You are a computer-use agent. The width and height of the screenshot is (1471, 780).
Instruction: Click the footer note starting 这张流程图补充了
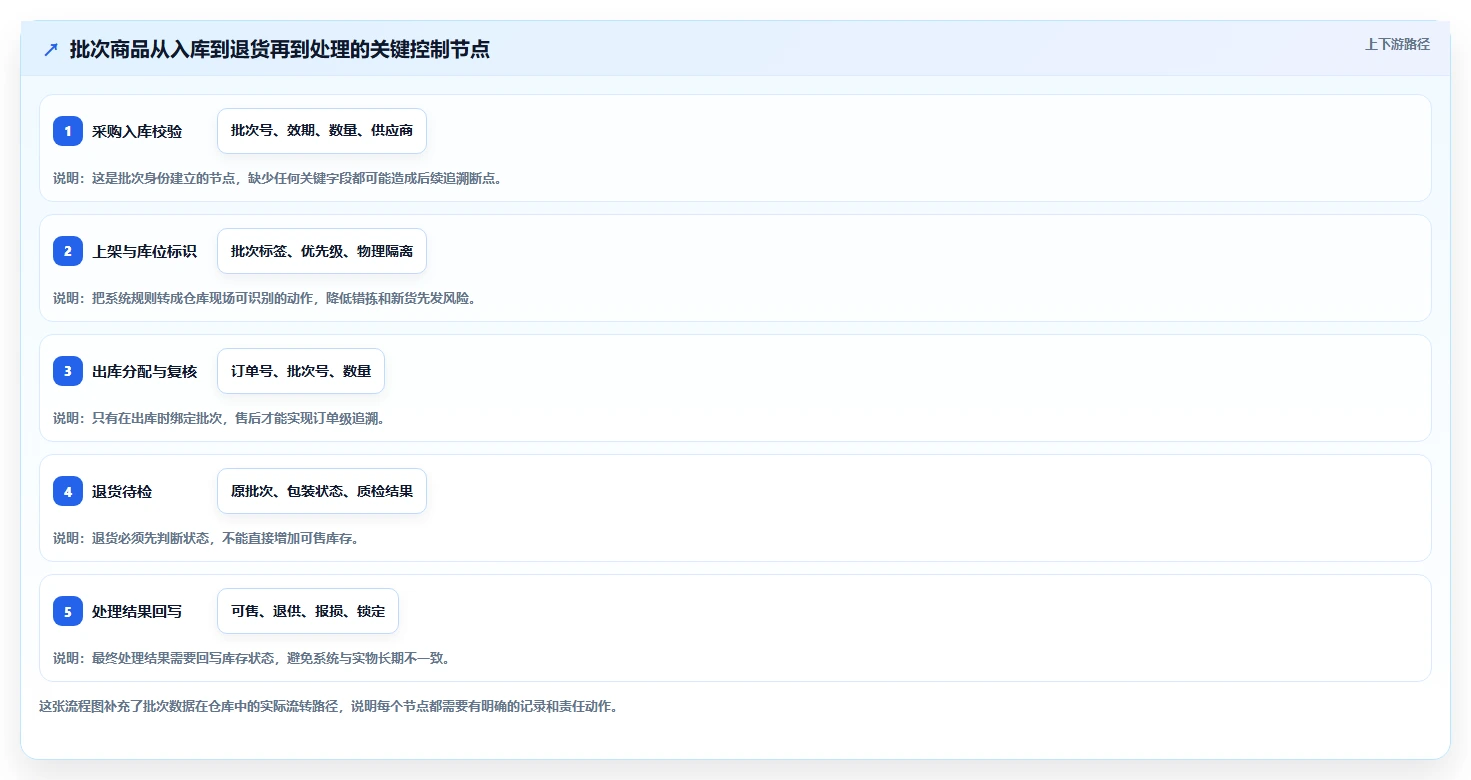point(328,706)
